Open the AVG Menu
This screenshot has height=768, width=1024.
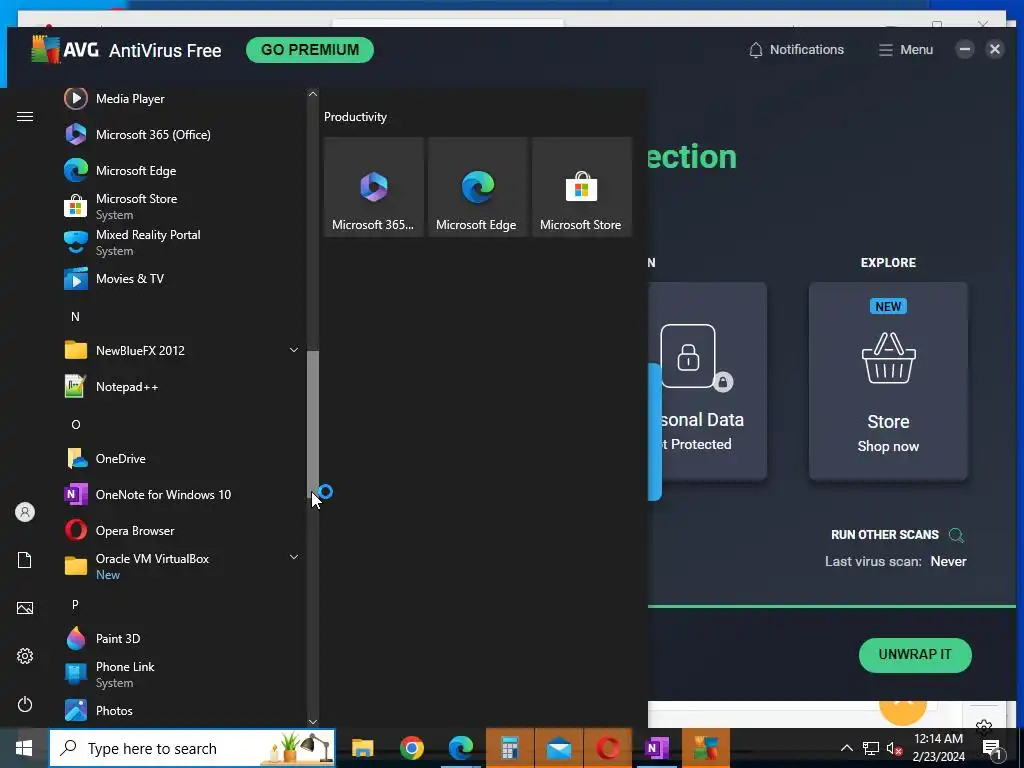tap(905, 50)
